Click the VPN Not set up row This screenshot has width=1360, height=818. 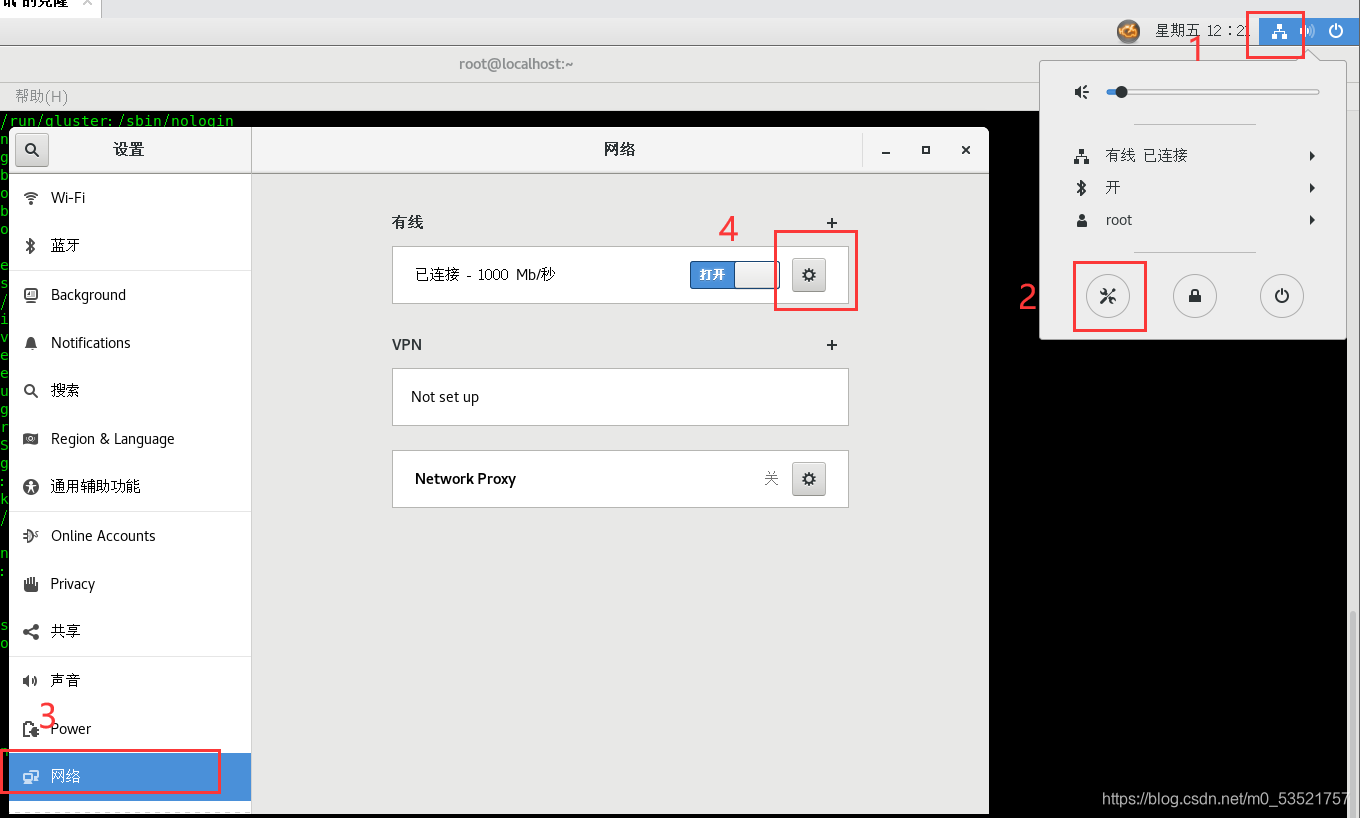pos(620,397)
